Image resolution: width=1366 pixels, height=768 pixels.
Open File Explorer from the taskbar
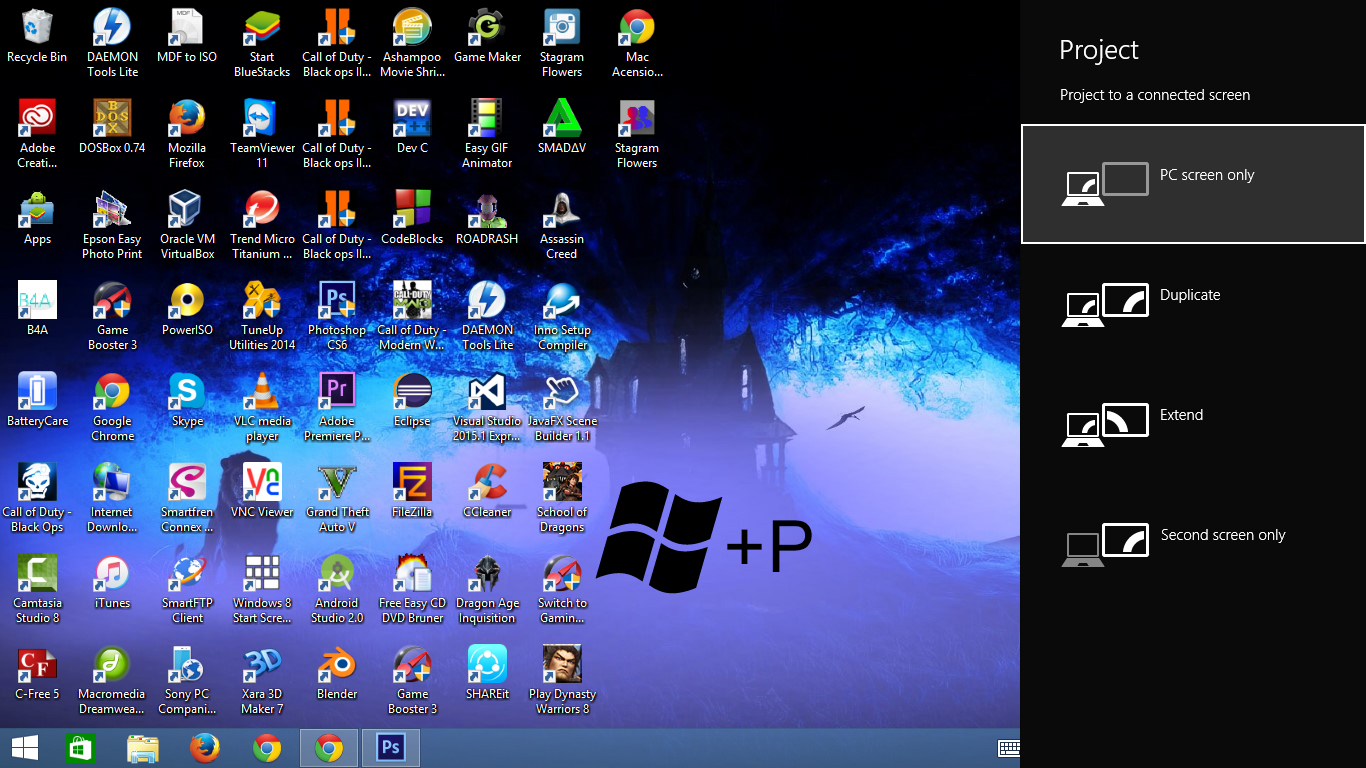143,748
